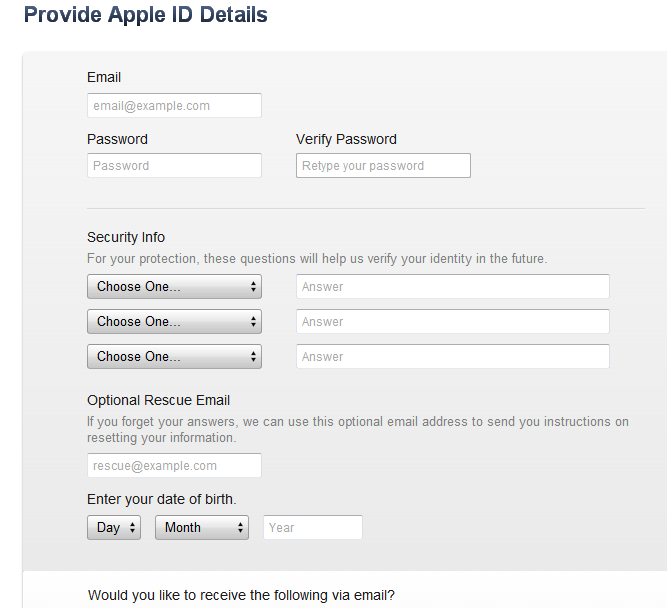Click the Email input field

(174, 106)
